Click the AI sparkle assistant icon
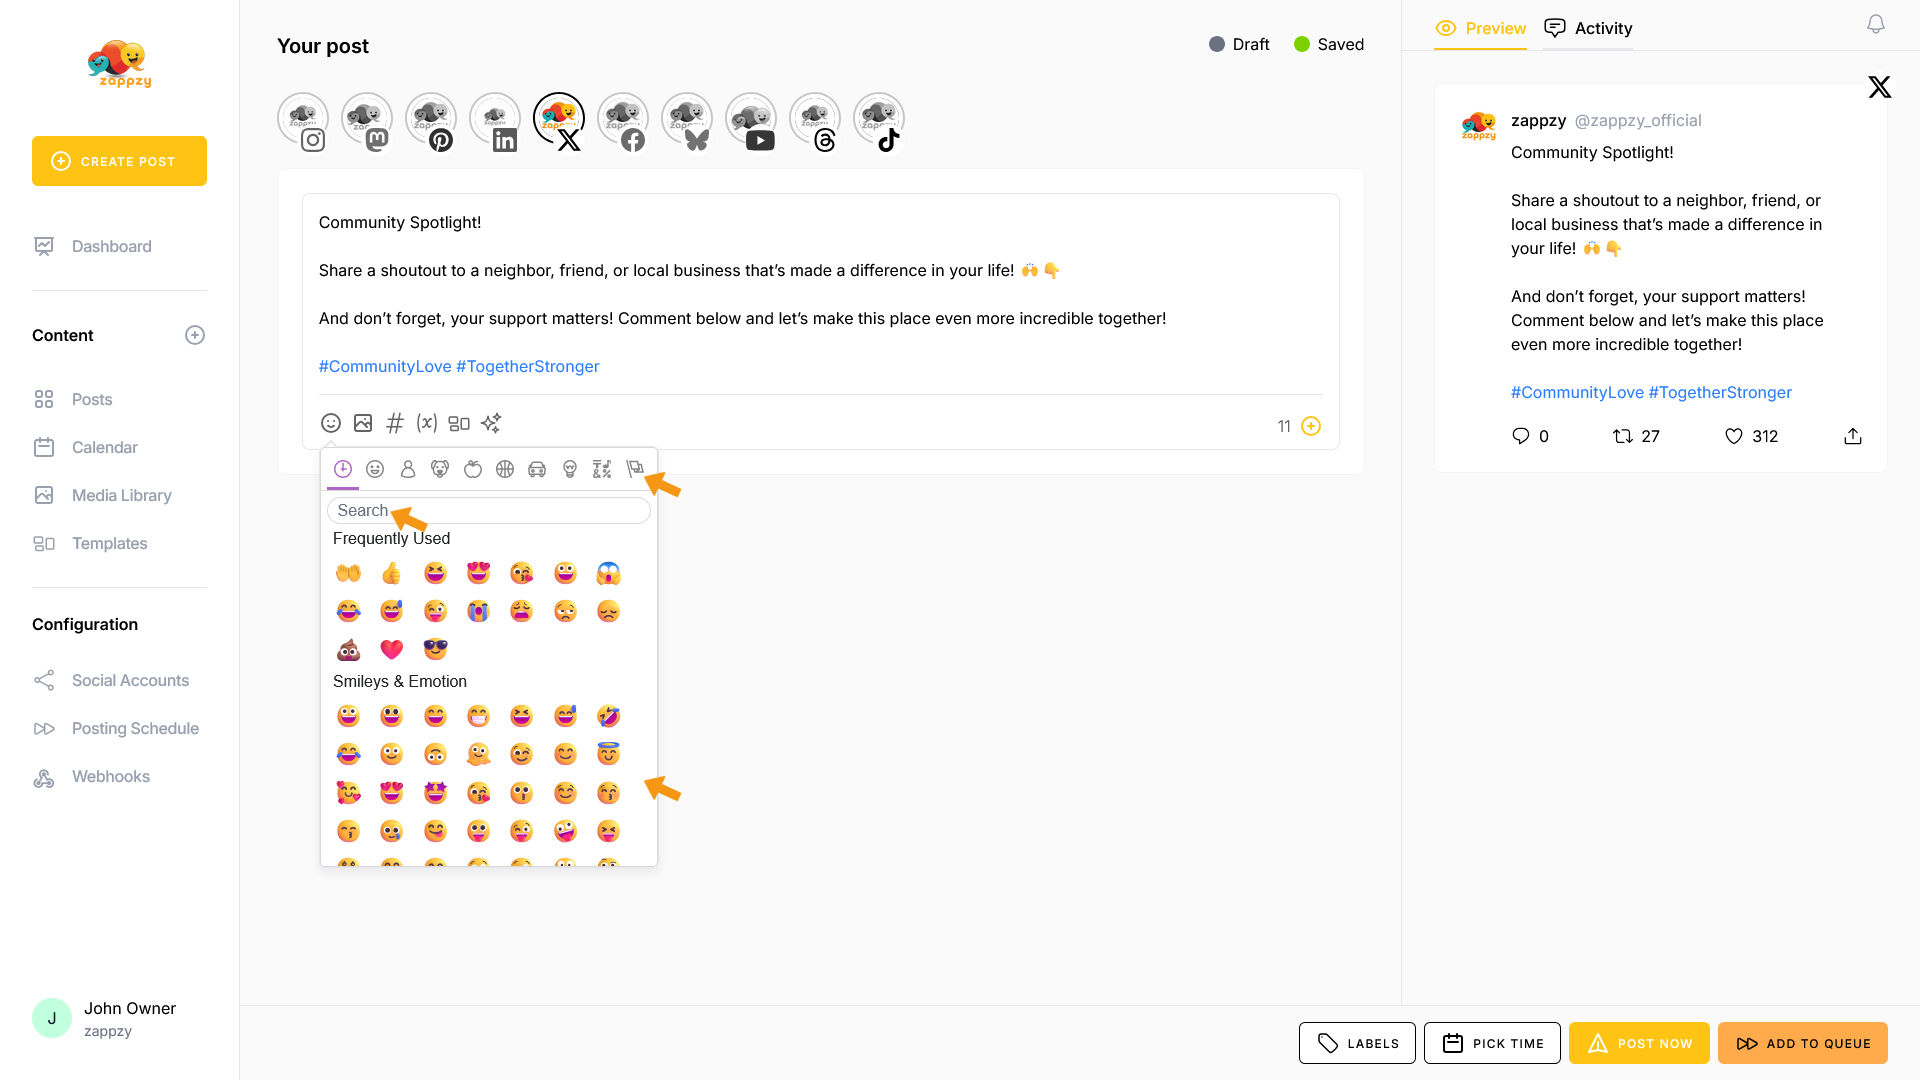1920x1080 pixels. tap(491, 423)
